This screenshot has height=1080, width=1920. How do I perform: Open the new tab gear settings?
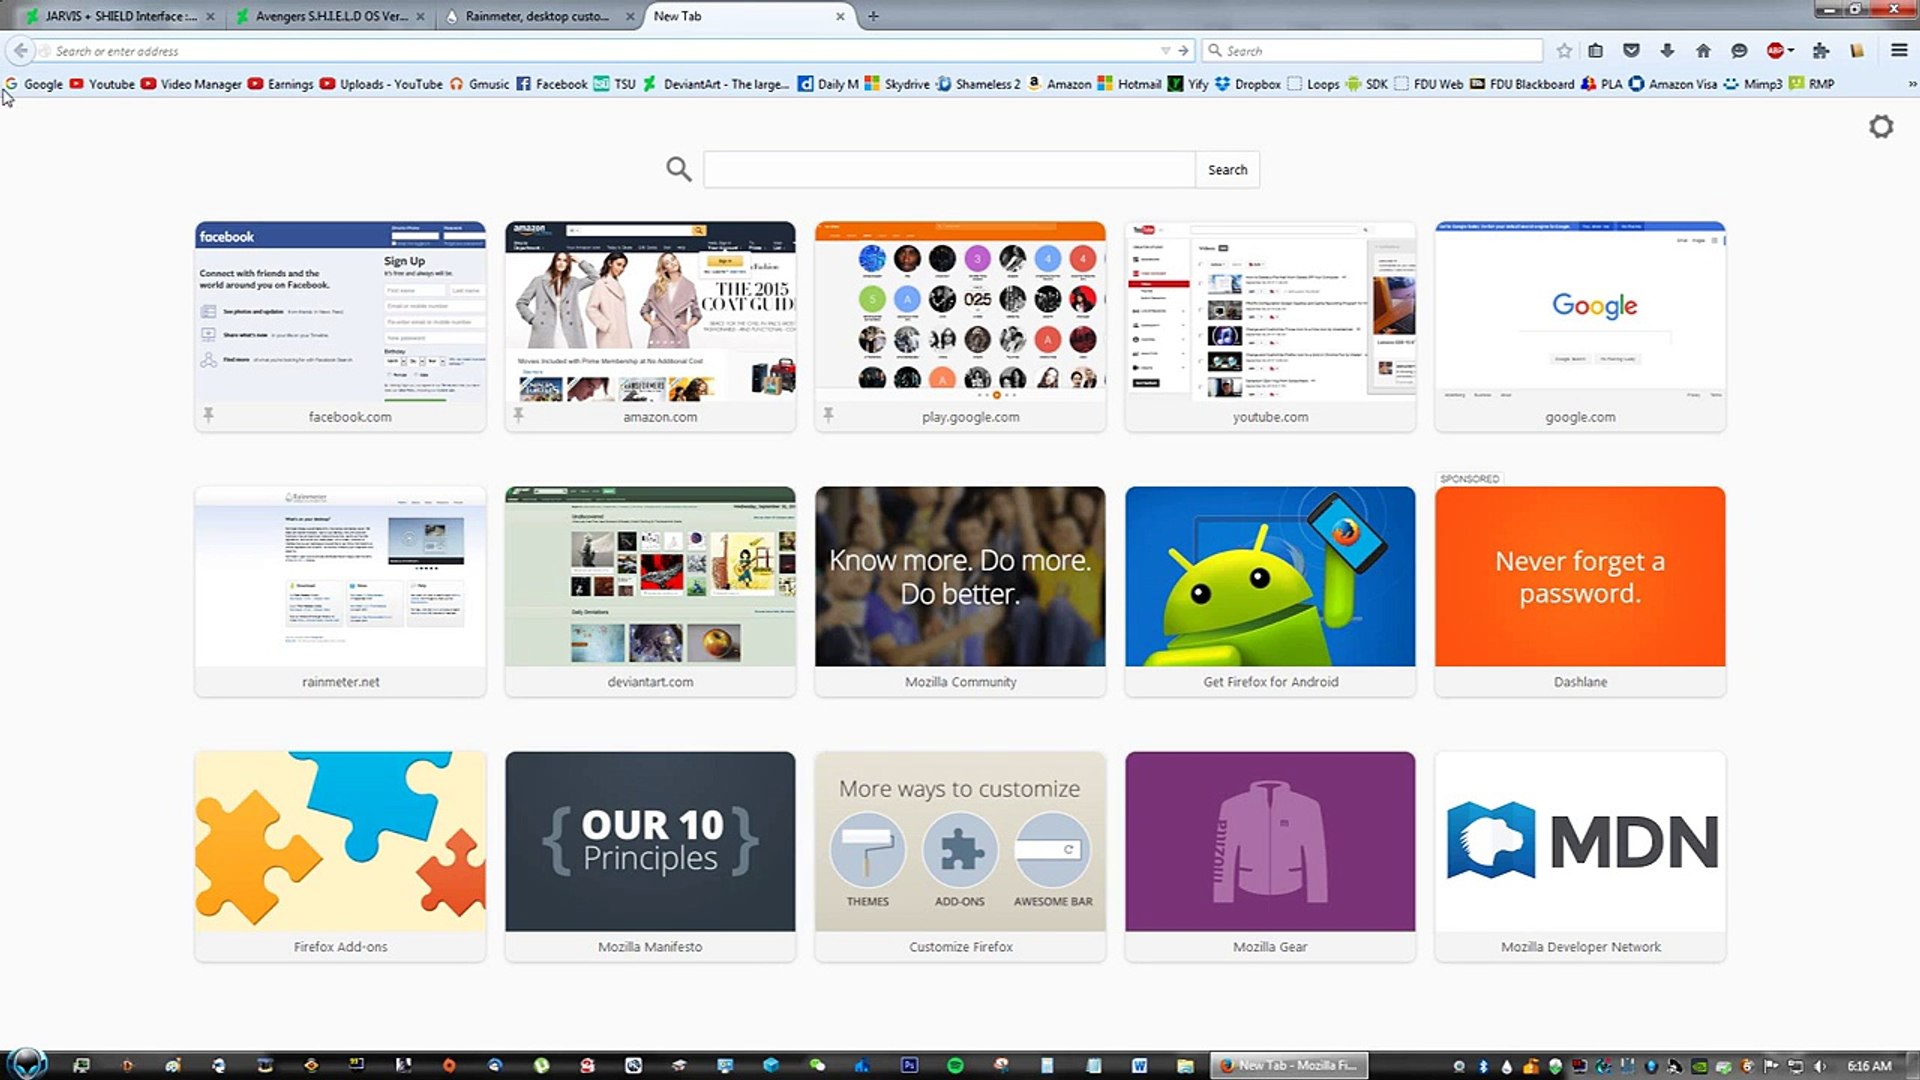[x=1881, y=127]
